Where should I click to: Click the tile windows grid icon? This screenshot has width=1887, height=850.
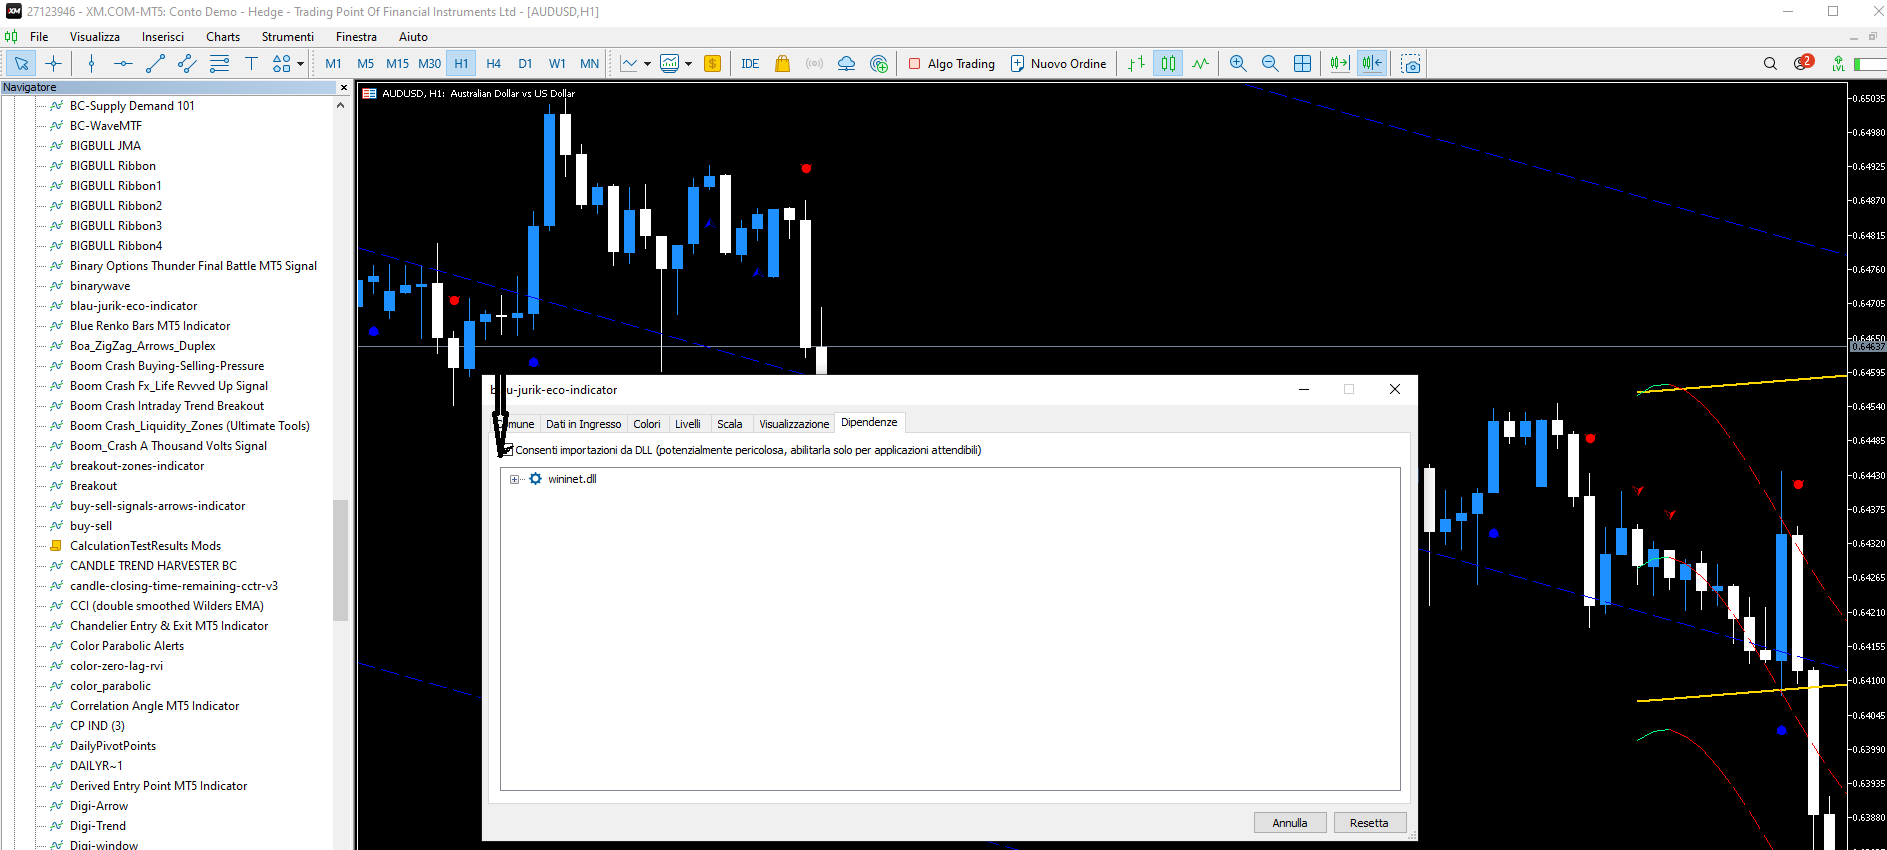(x=1302, y=64)
